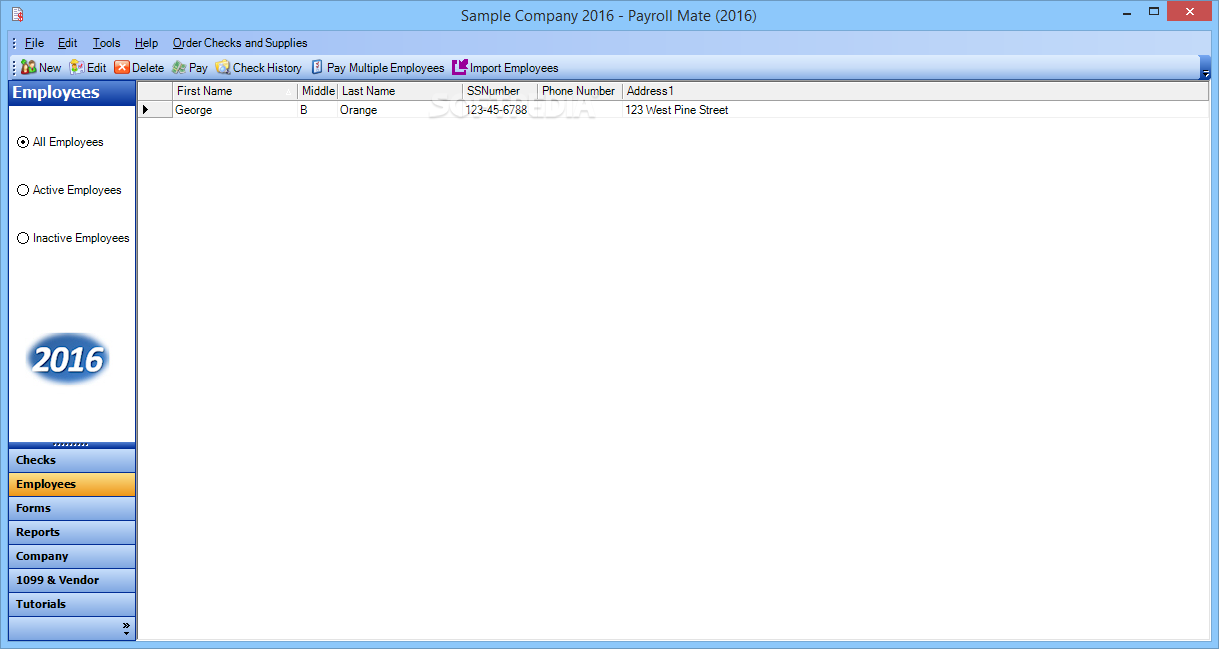
Task: Close the Payroll Mate window
Action: click(x=1190, y=11)
